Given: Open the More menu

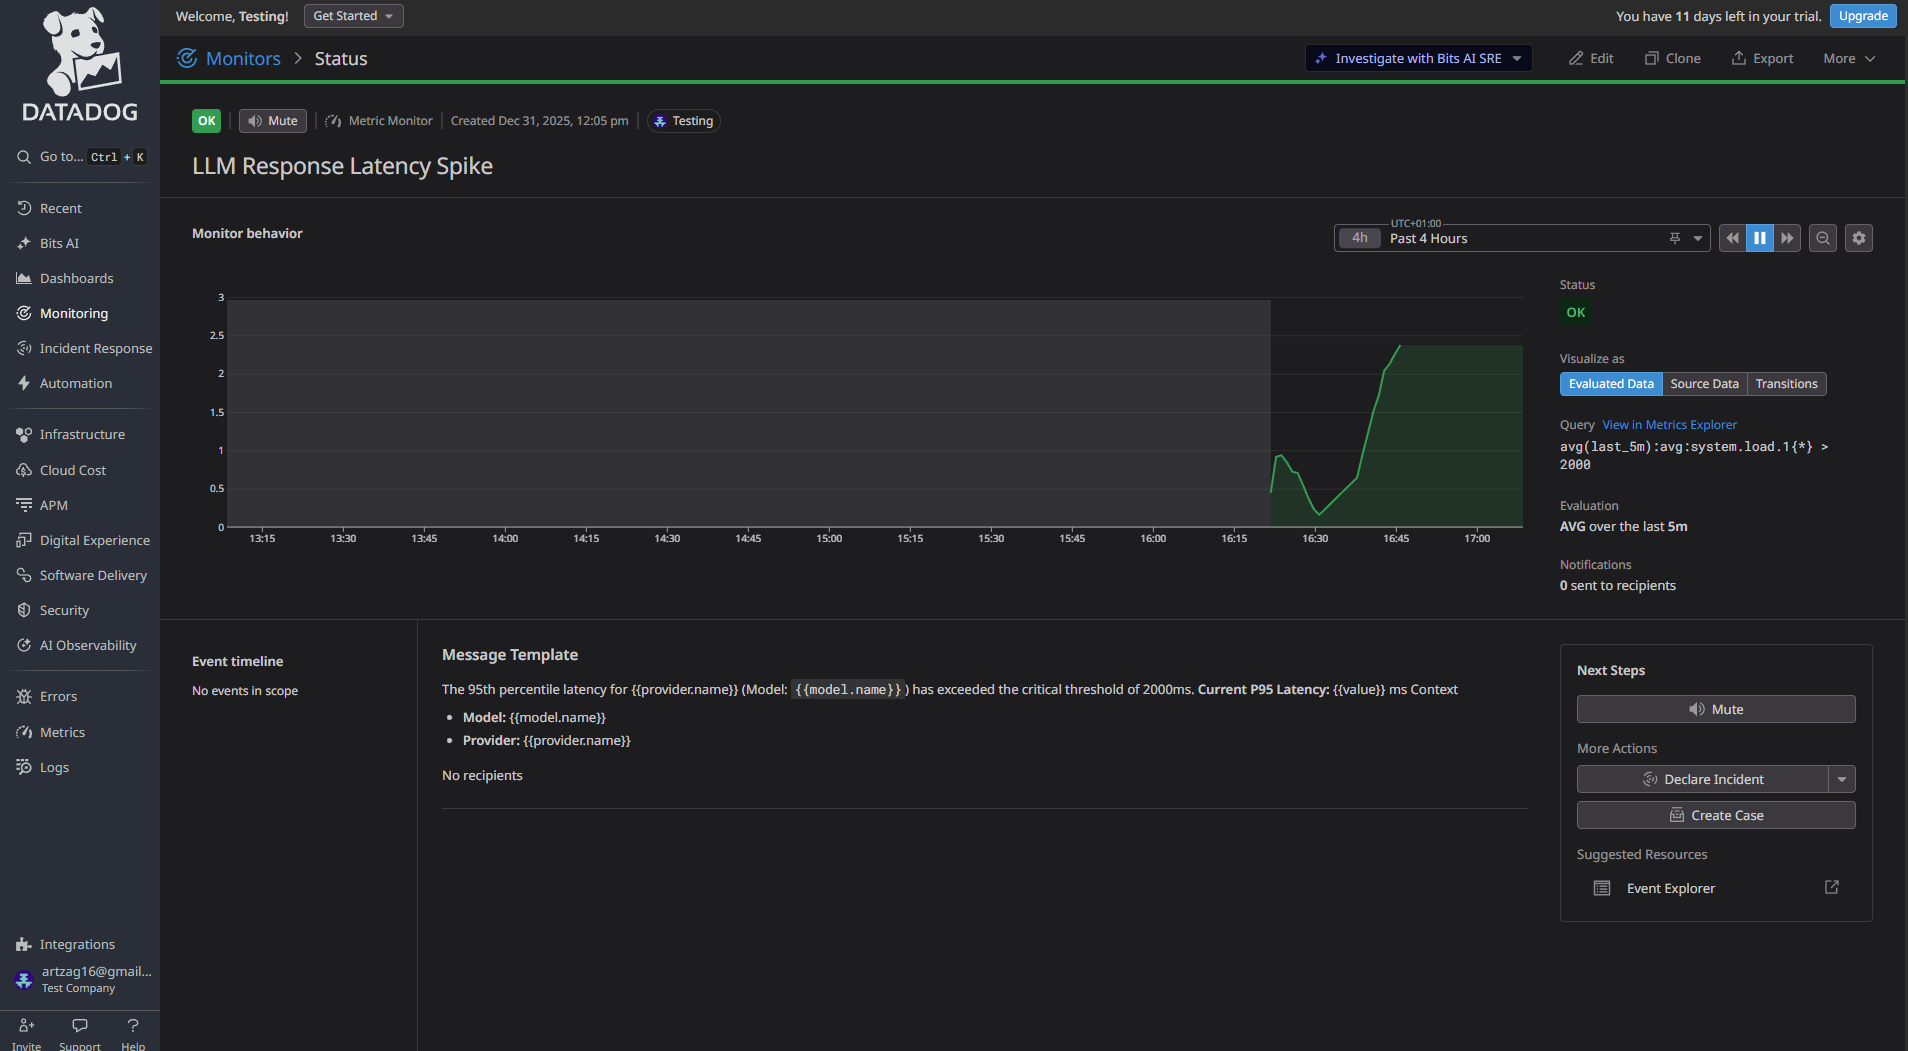Looking at the screenshot, I should point(1849,58).
